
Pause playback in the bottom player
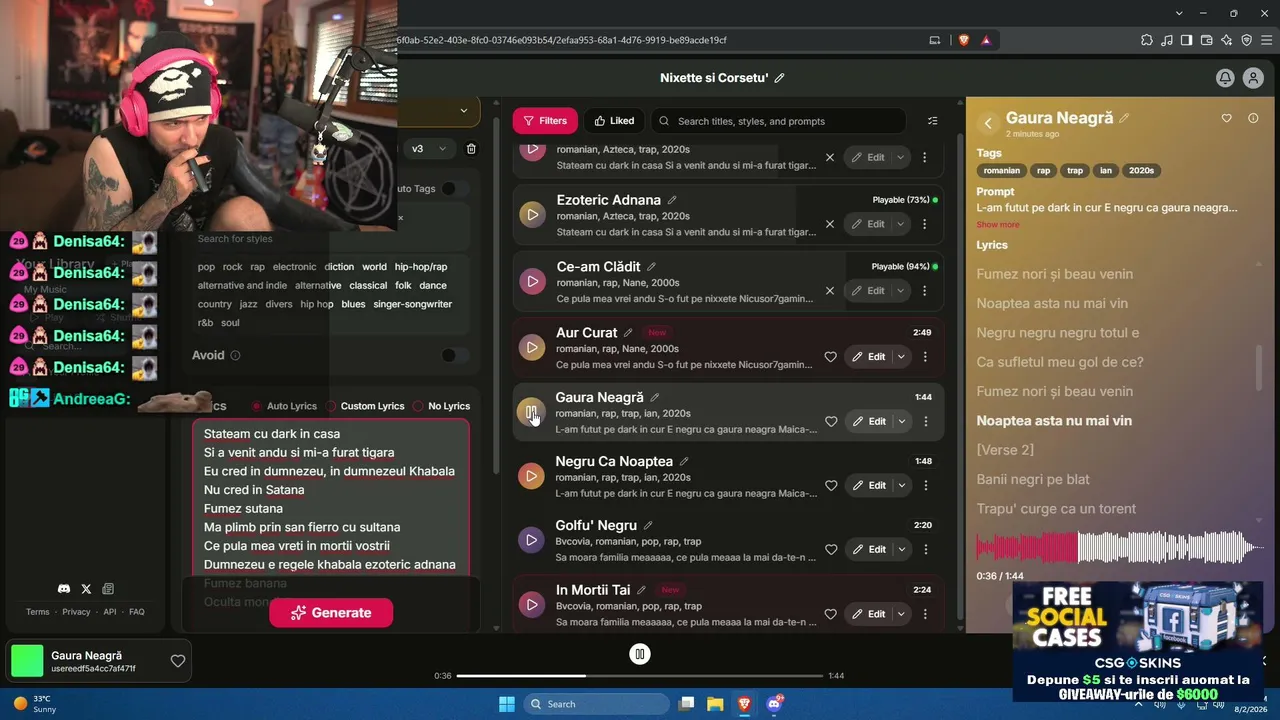[x=640, y=654]
